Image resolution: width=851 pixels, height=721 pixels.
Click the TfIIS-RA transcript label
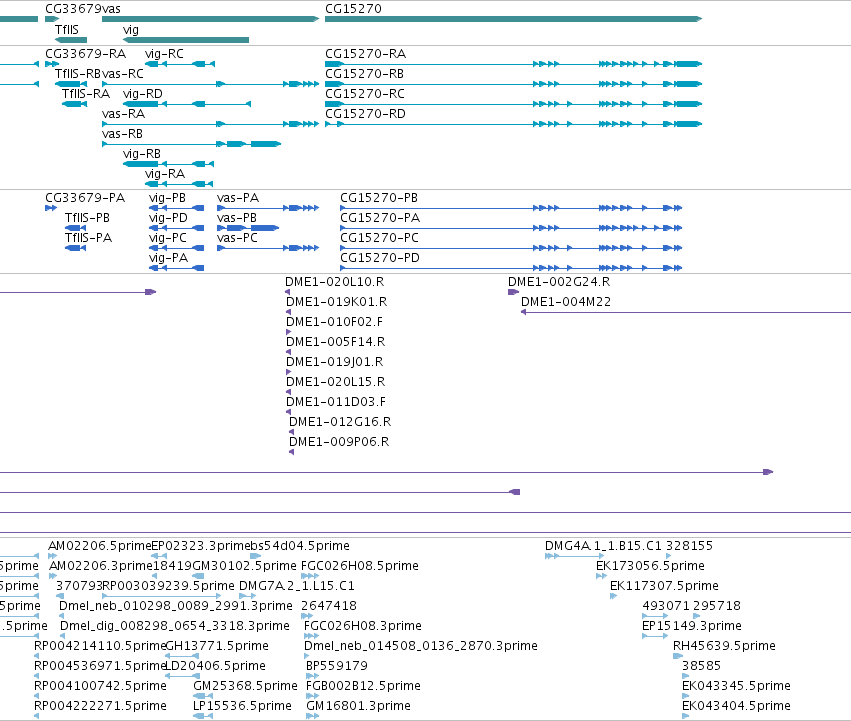coord(86,94)
